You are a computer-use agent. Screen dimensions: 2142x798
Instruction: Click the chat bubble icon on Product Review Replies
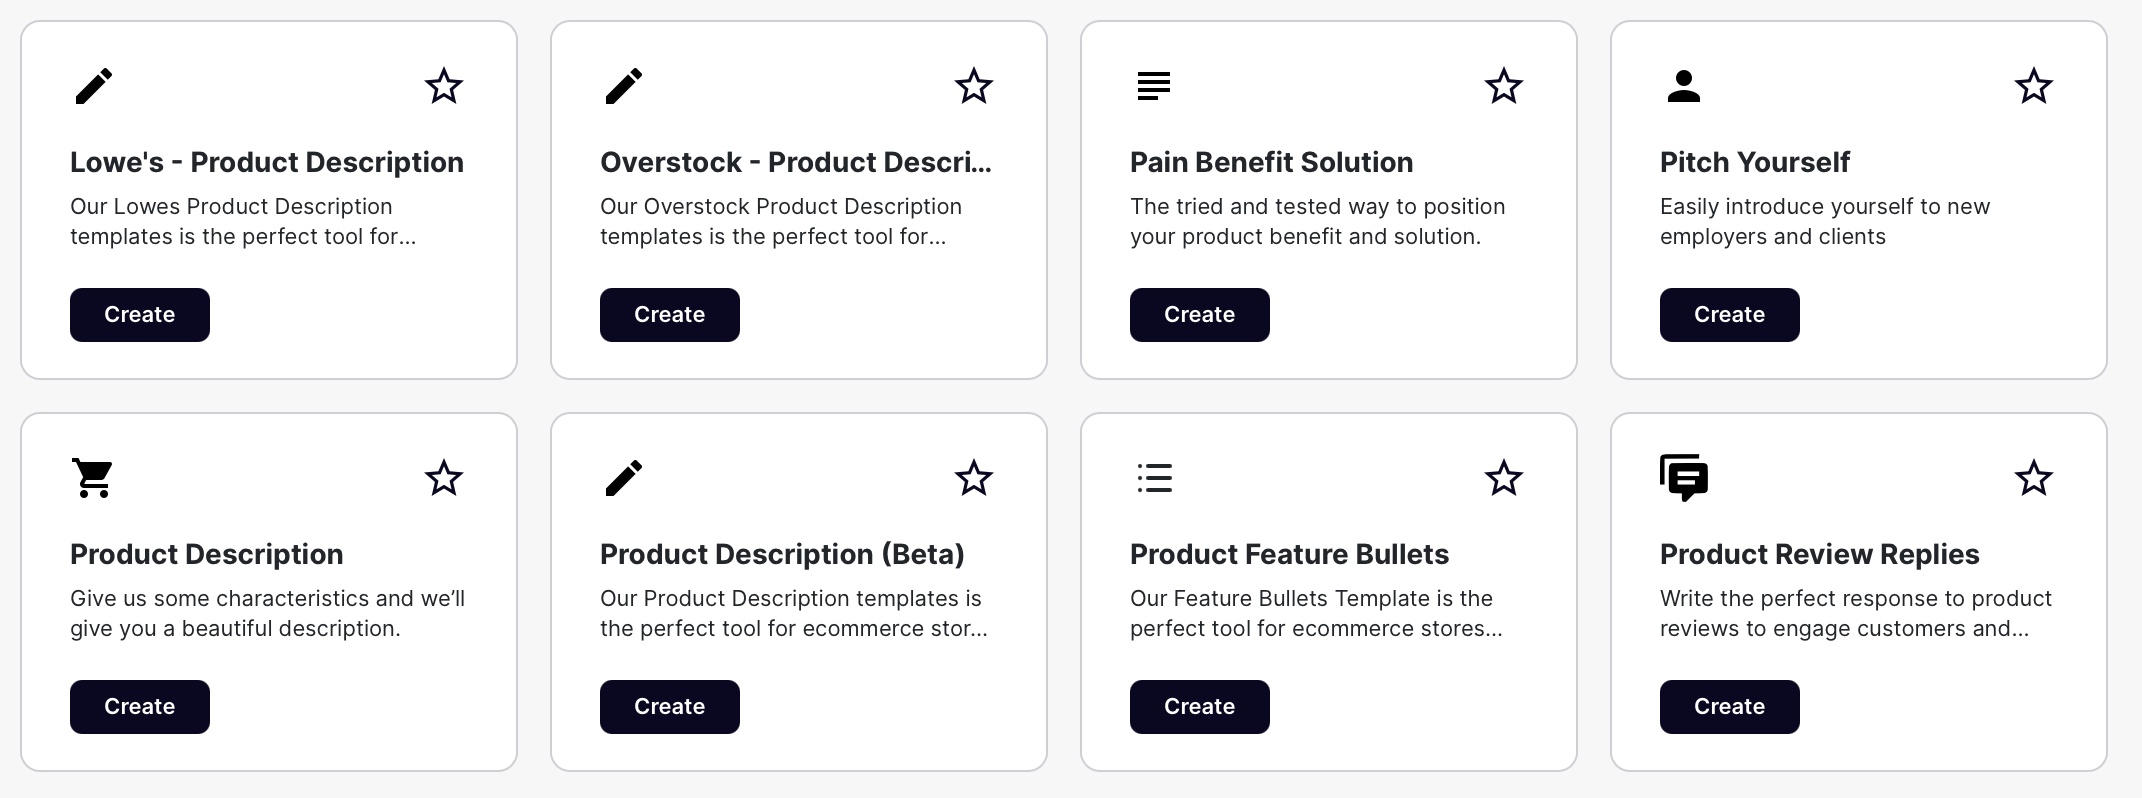(x=1684, y=478)
